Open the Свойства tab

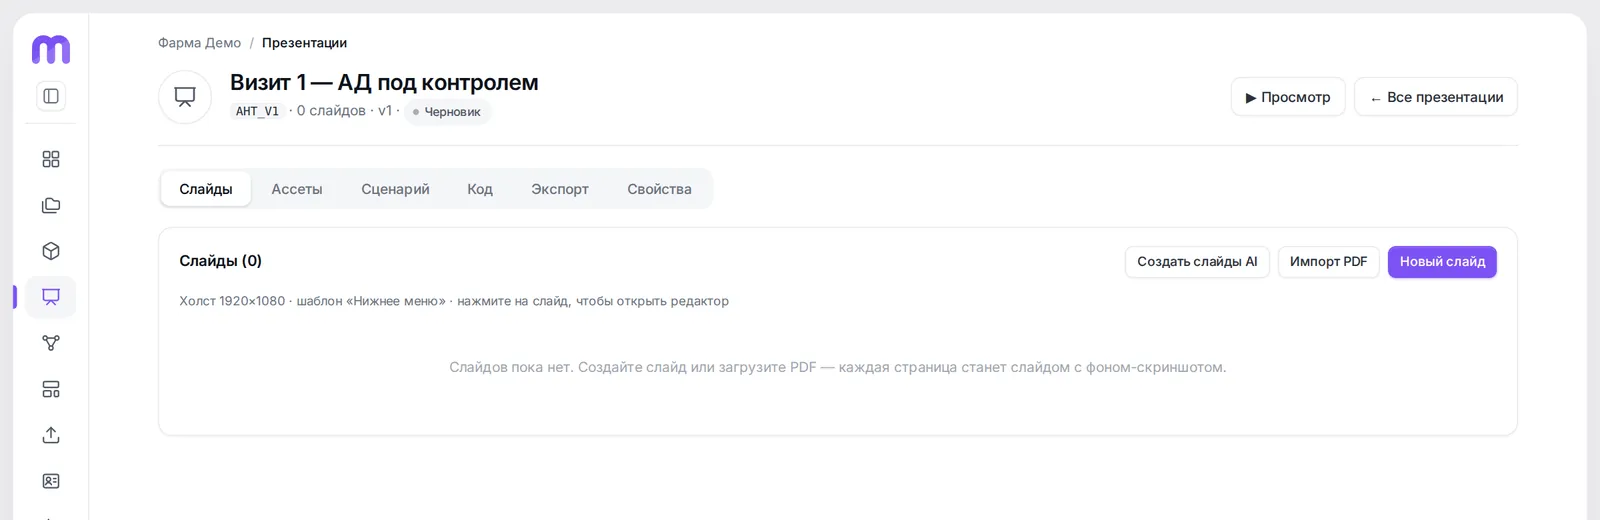pyautogui.click(x=659, y=189)
